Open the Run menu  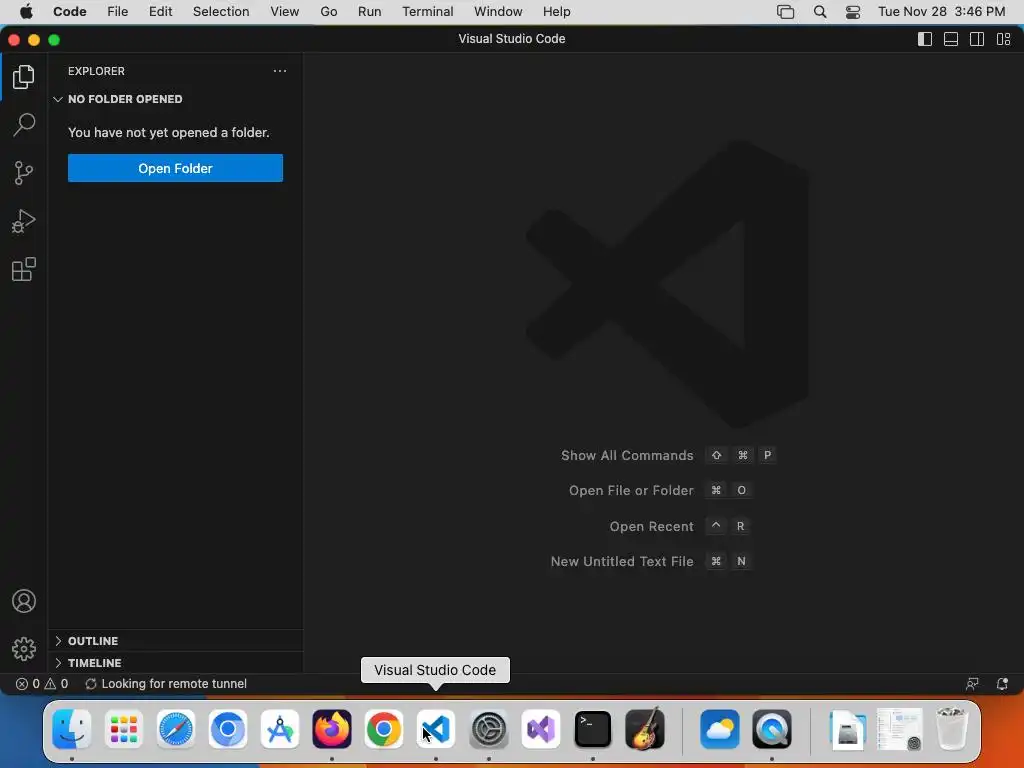[370, 12]
